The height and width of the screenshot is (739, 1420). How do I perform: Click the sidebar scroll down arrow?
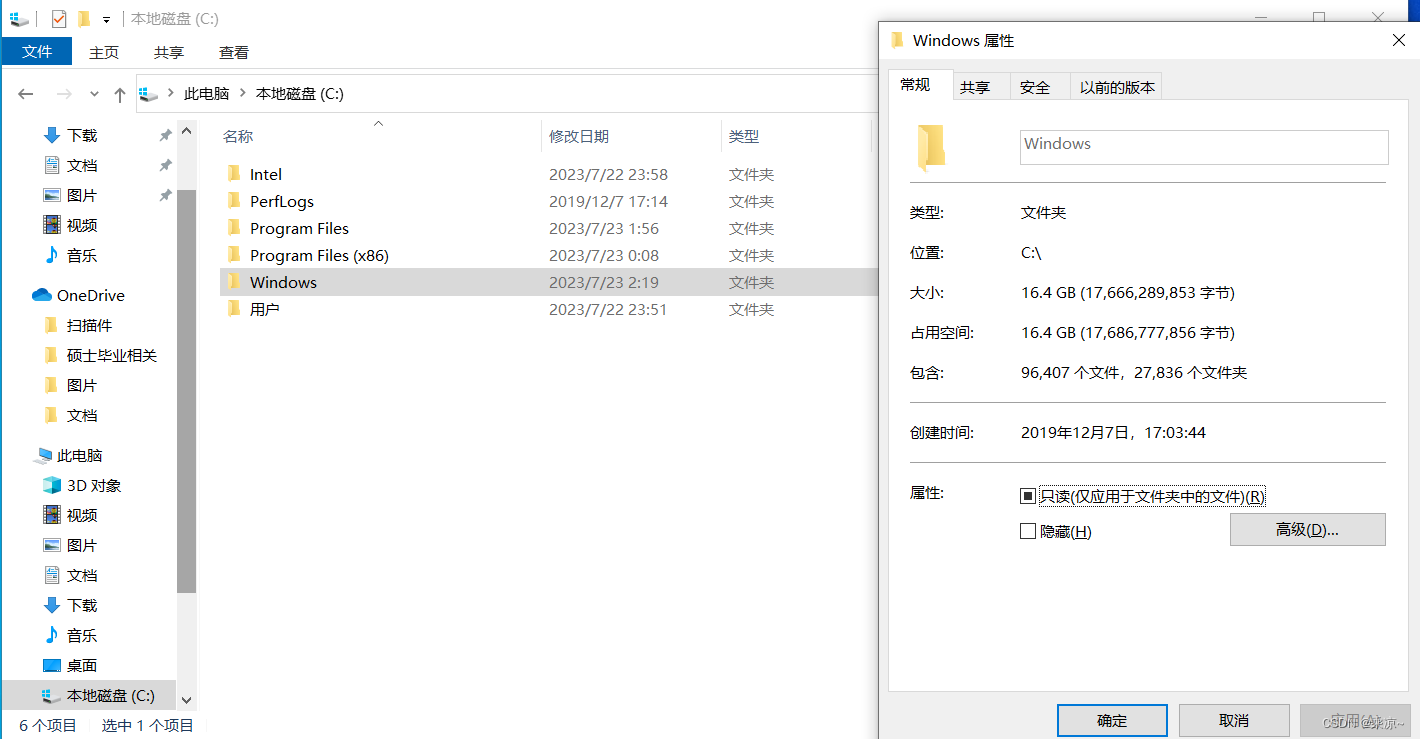[186, 700]
